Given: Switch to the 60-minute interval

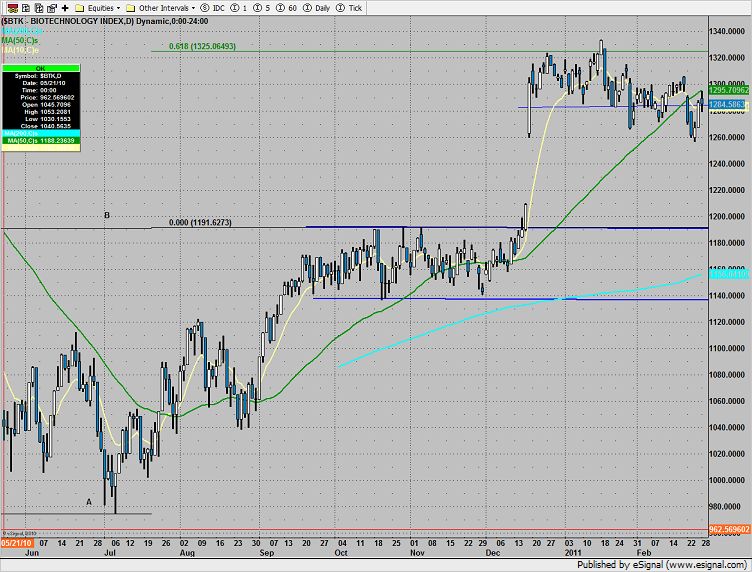Looking at the screenshot, I should click(x=286, y=8).
